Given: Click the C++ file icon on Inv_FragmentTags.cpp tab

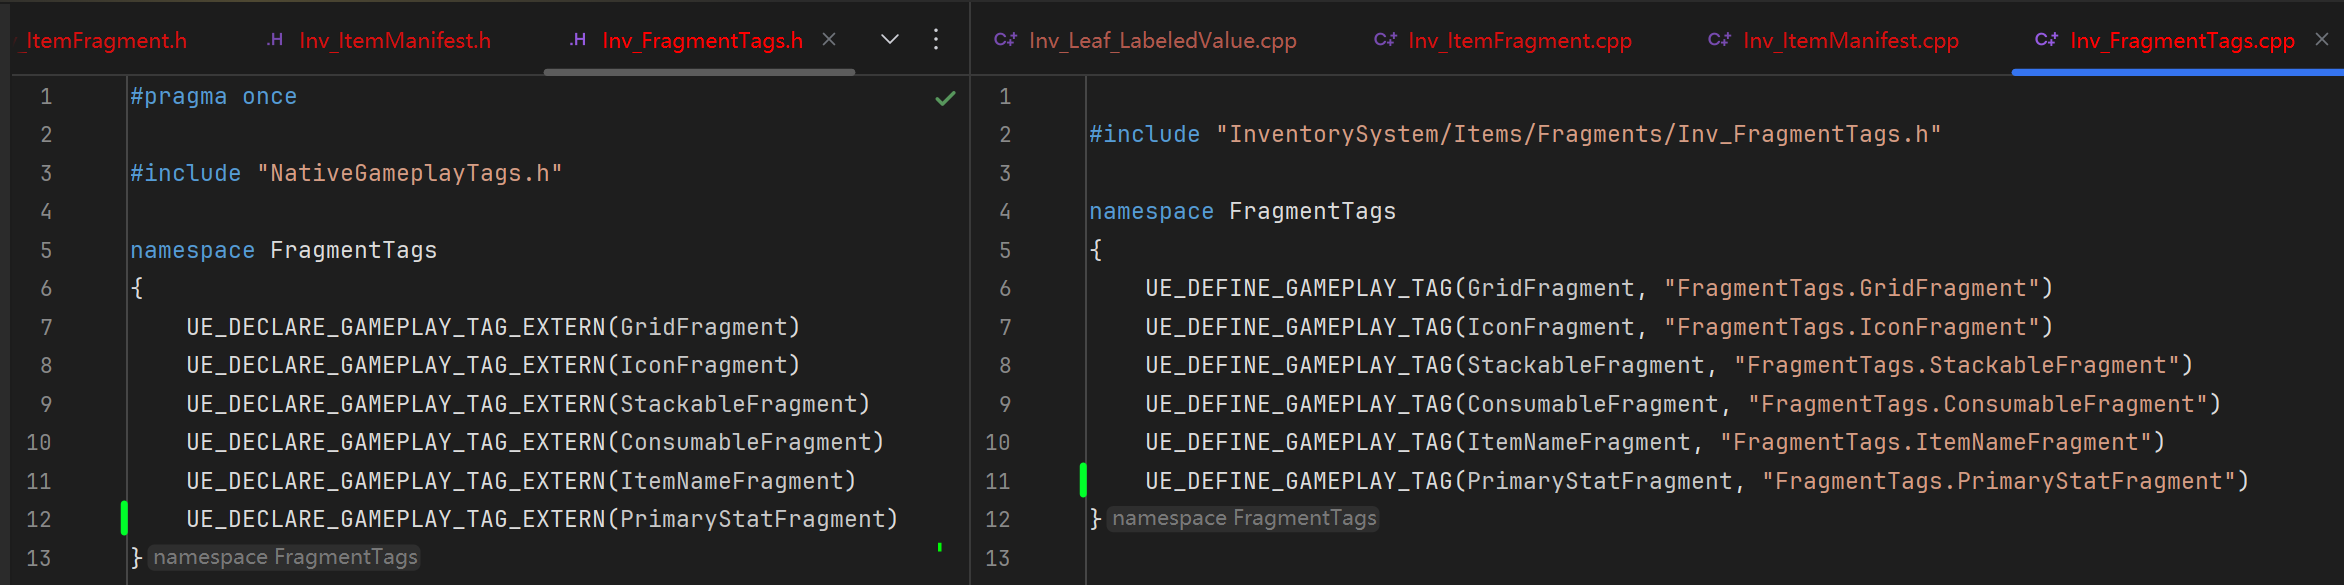Looking at the screenshot, I should coord(2046,40).
